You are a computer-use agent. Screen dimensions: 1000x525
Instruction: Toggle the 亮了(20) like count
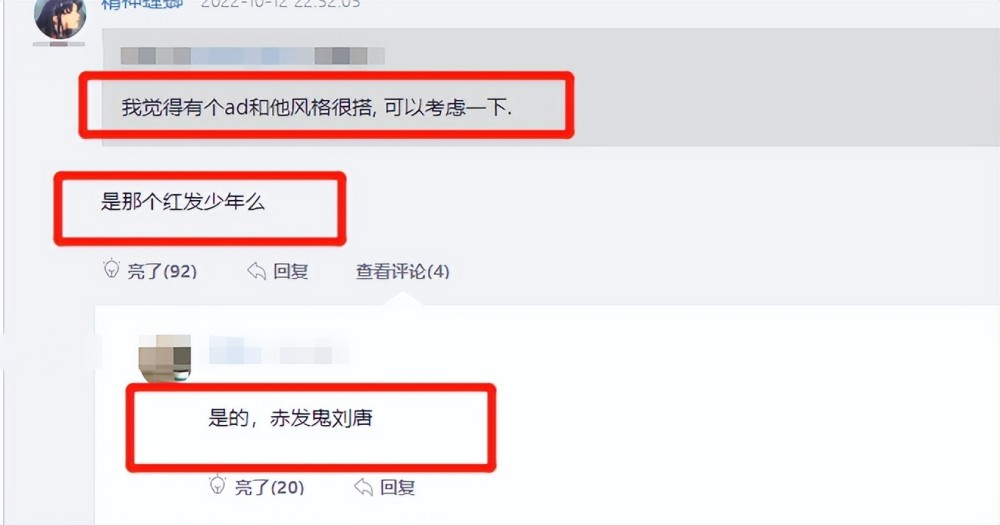coord(269,488)
